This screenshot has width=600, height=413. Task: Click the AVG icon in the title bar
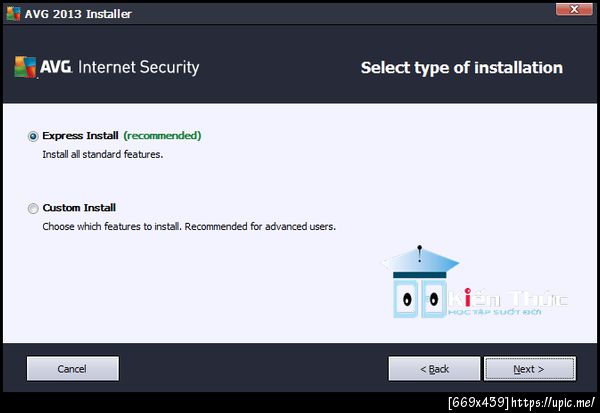click(x=13, y=13)
